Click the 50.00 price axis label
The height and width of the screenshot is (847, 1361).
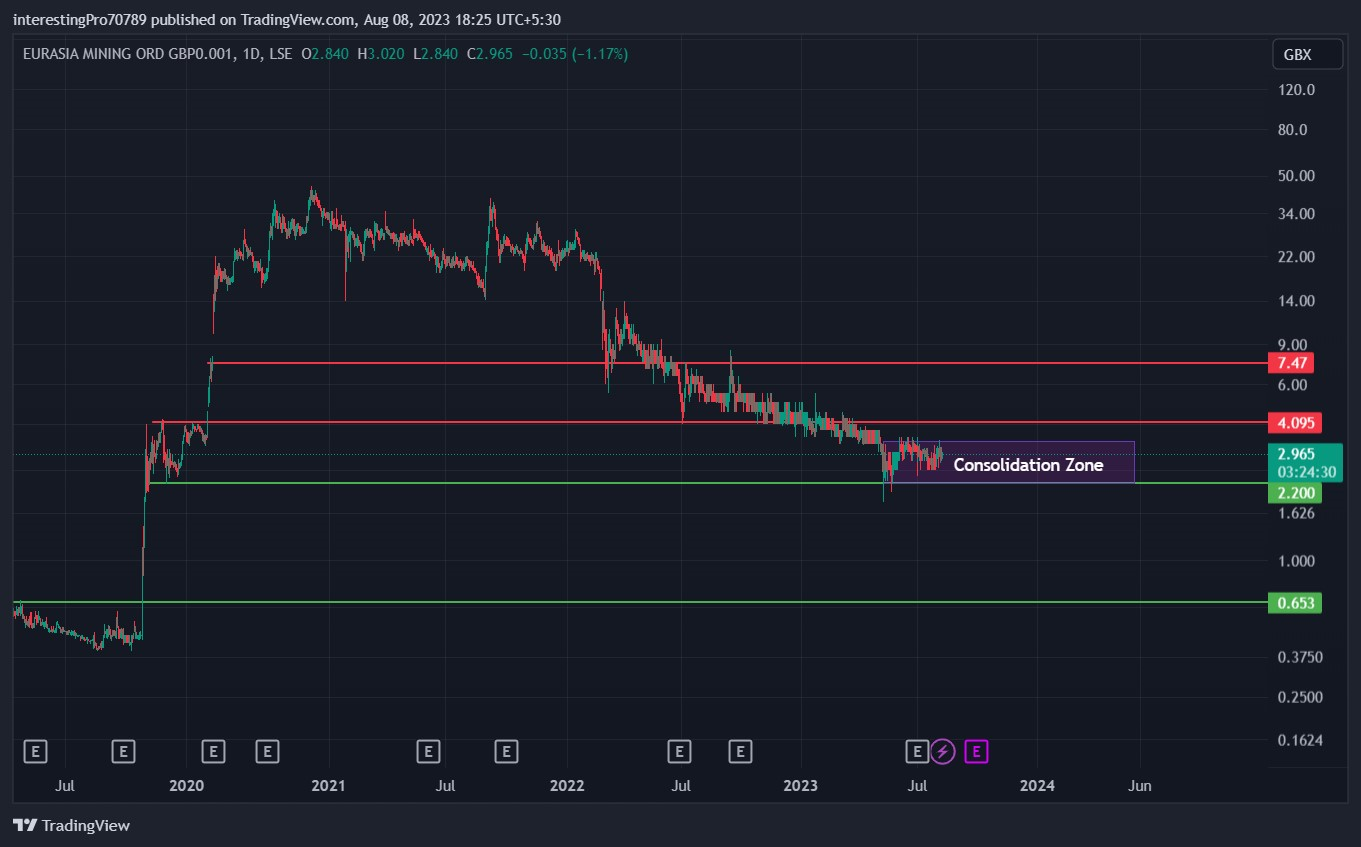click(1297, 176)
